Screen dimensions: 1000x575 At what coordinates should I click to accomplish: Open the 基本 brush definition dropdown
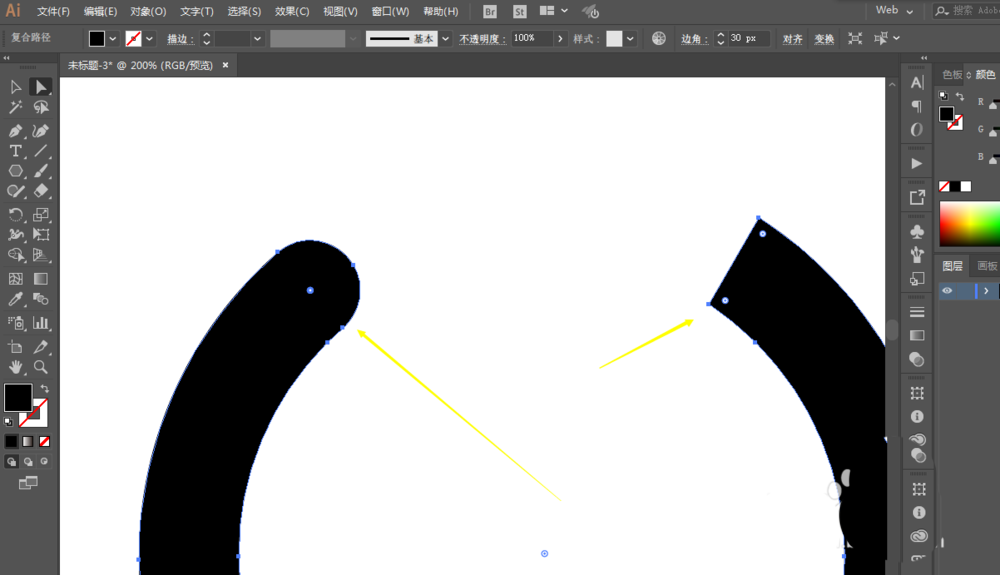[445, 39]
